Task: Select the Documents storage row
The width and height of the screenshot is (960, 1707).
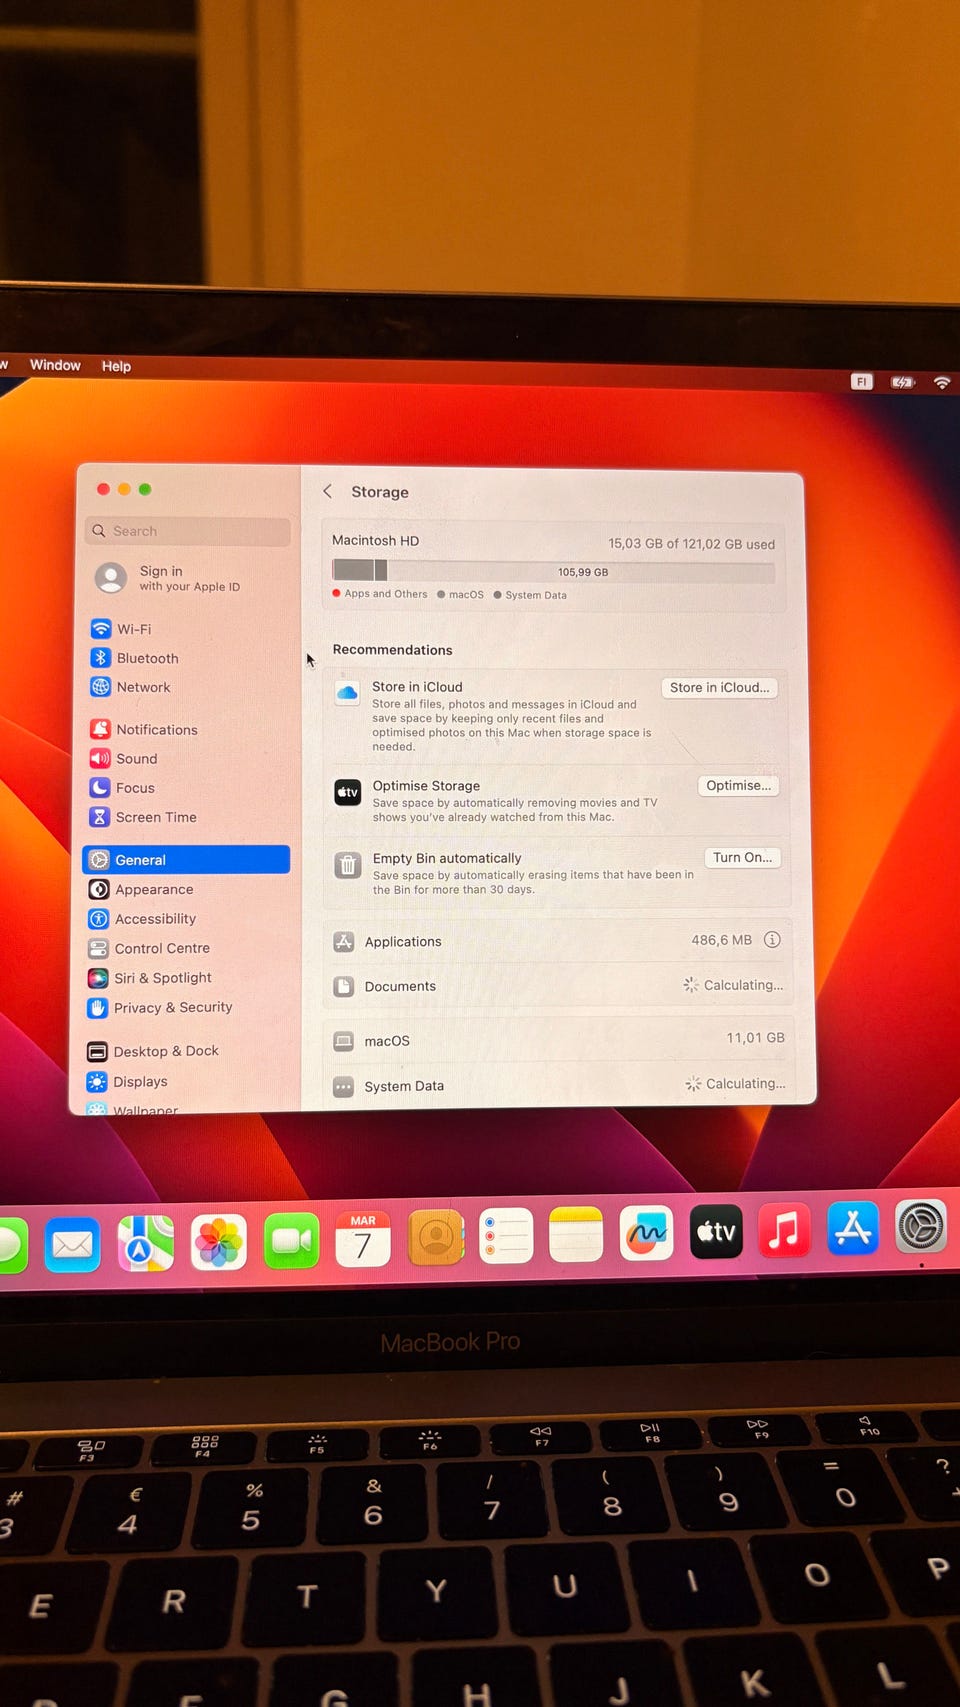Action: click(x=558, y=986)
